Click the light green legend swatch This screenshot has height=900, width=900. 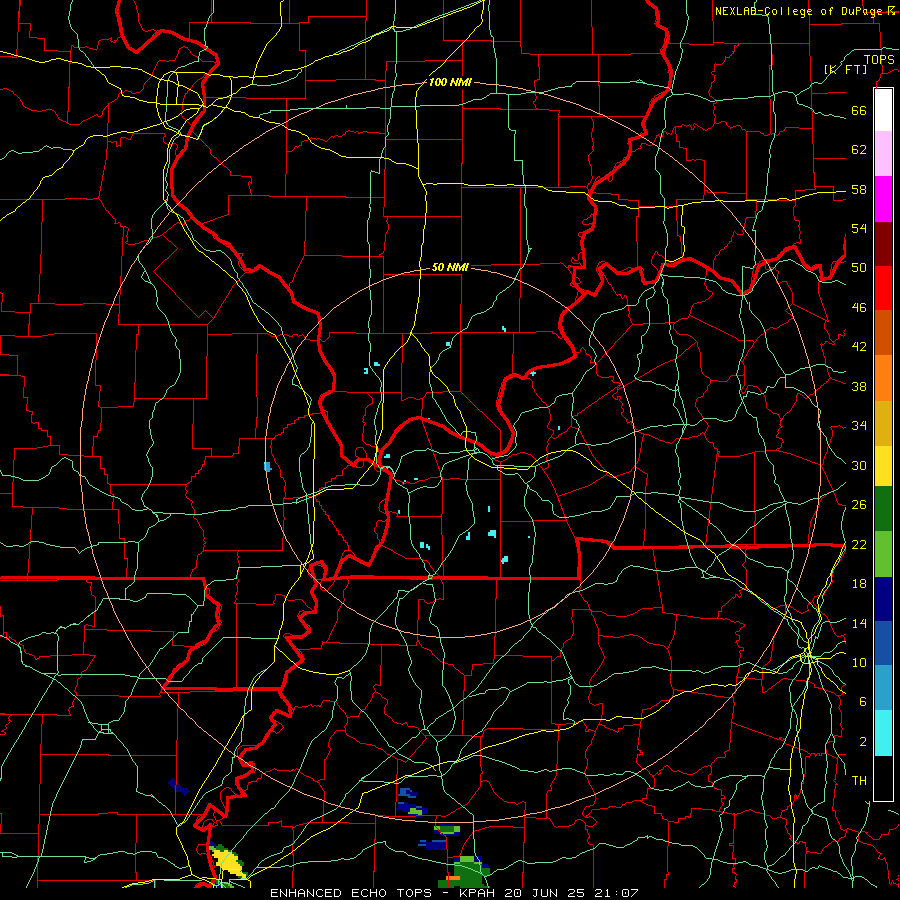883,554
